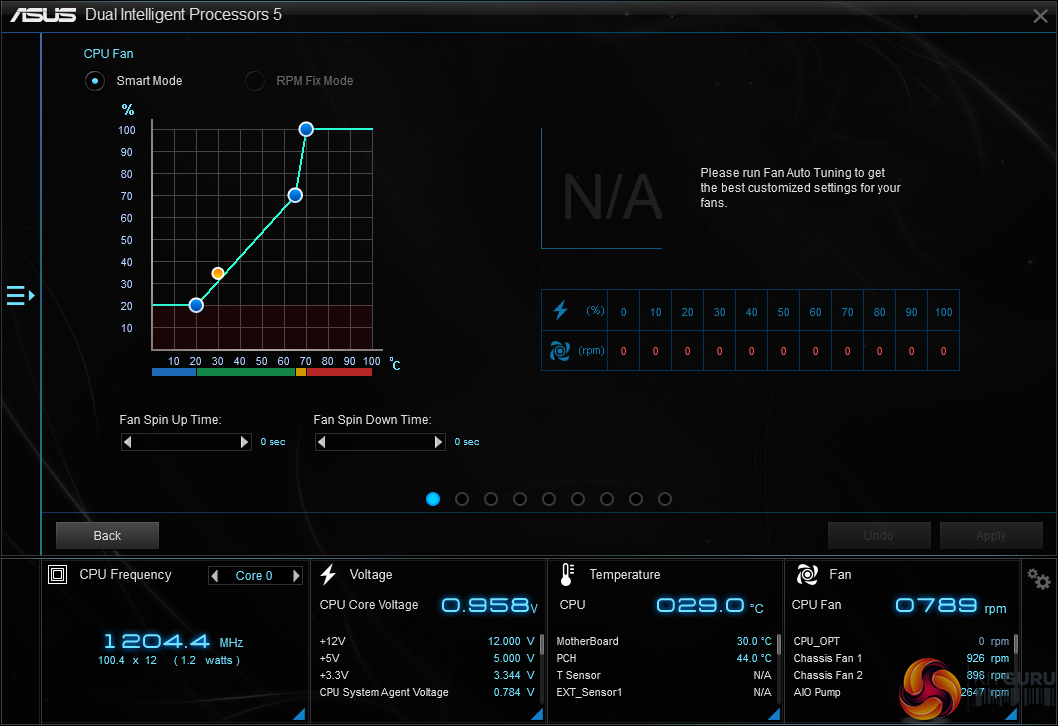This screenshot has width=1058, height=726.
Task: Click the Temperature thermometer icon
Action: 567,575
